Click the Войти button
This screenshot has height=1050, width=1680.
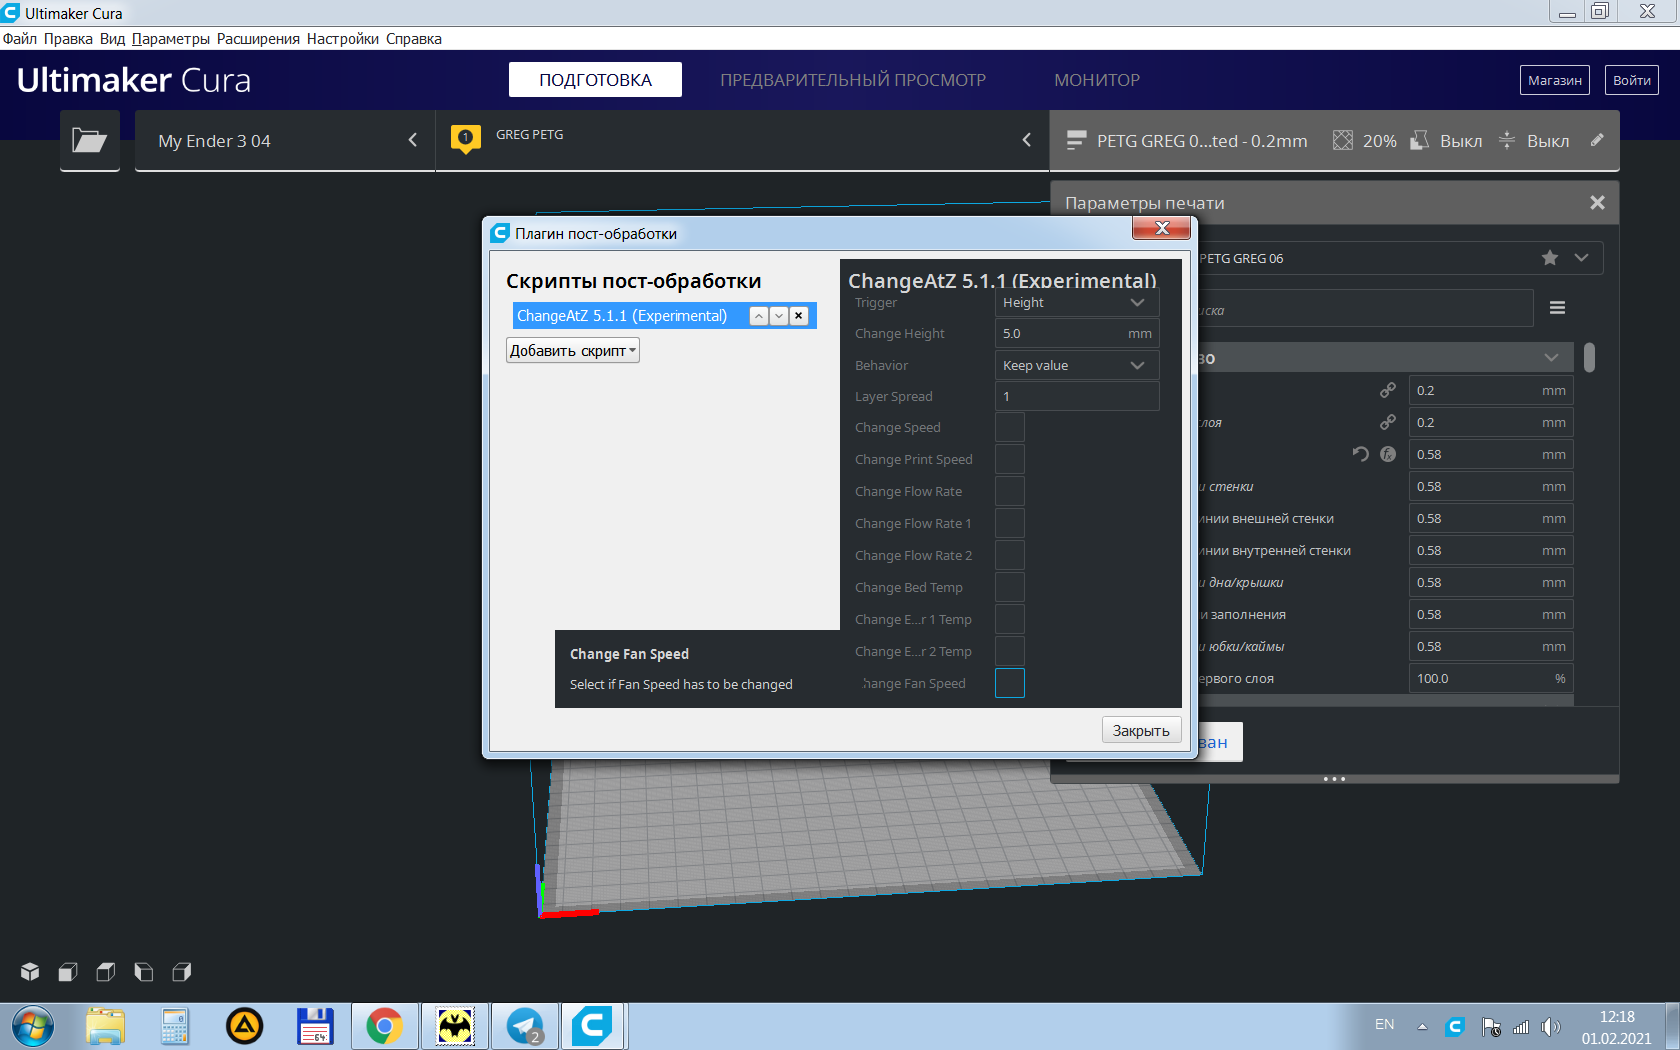[x=1632, y=80]
